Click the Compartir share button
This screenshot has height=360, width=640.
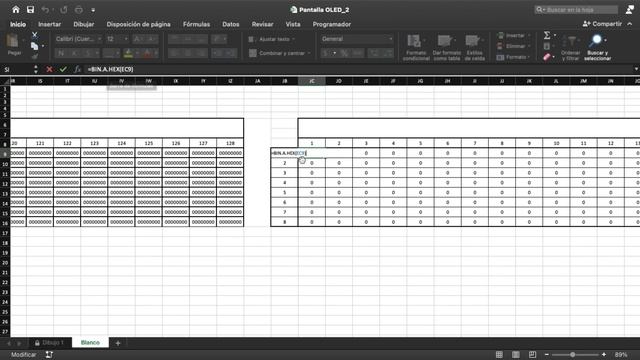[x=602, y=24]
